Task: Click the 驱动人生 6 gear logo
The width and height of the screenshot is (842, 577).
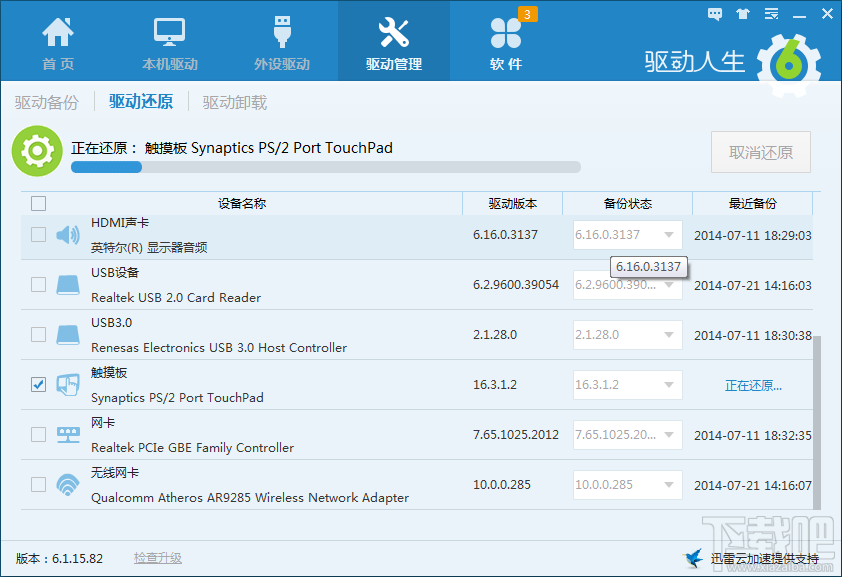Action: pyautogui.click(x=789, y=65)
